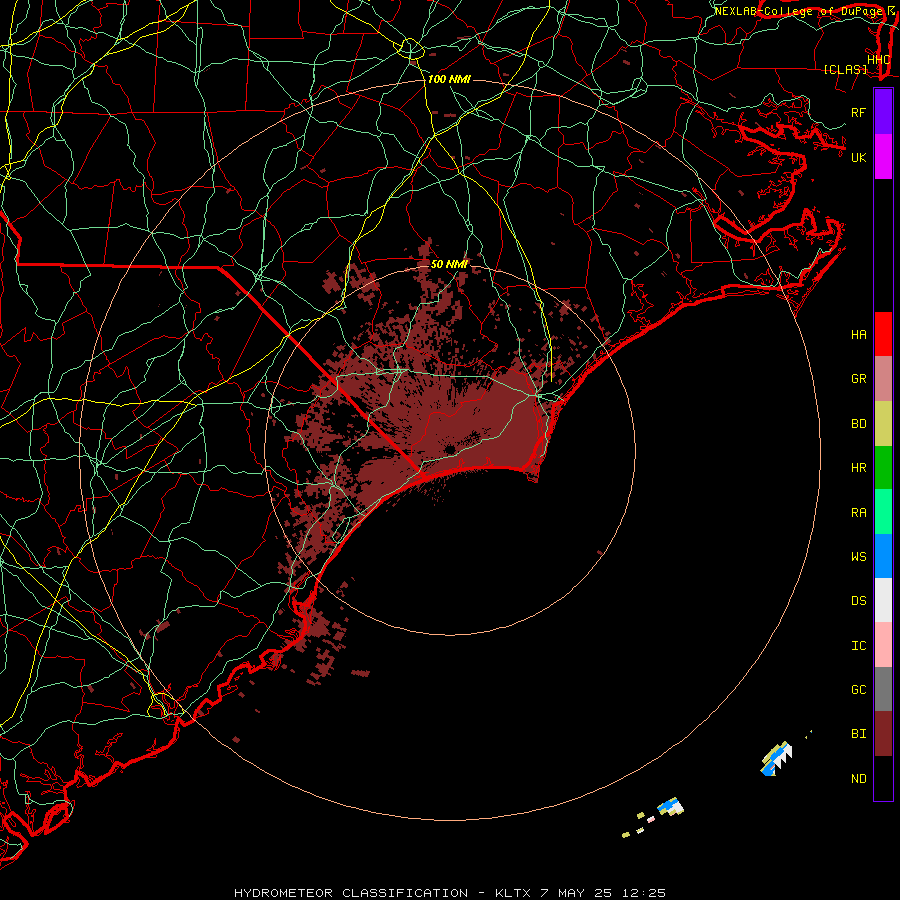Image resolution: width=900 pixels, height=900 pixels.
Task: Click the BI legend label text
Action: point(858,734)
